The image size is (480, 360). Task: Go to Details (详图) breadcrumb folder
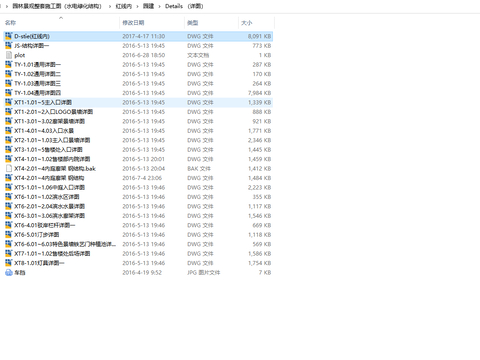(184, 6)
